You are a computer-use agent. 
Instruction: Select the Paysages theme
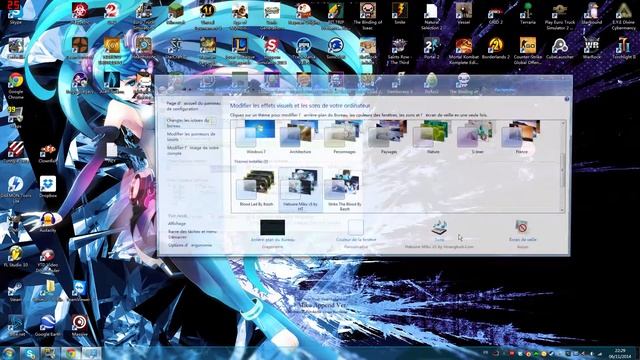[389, 138]
